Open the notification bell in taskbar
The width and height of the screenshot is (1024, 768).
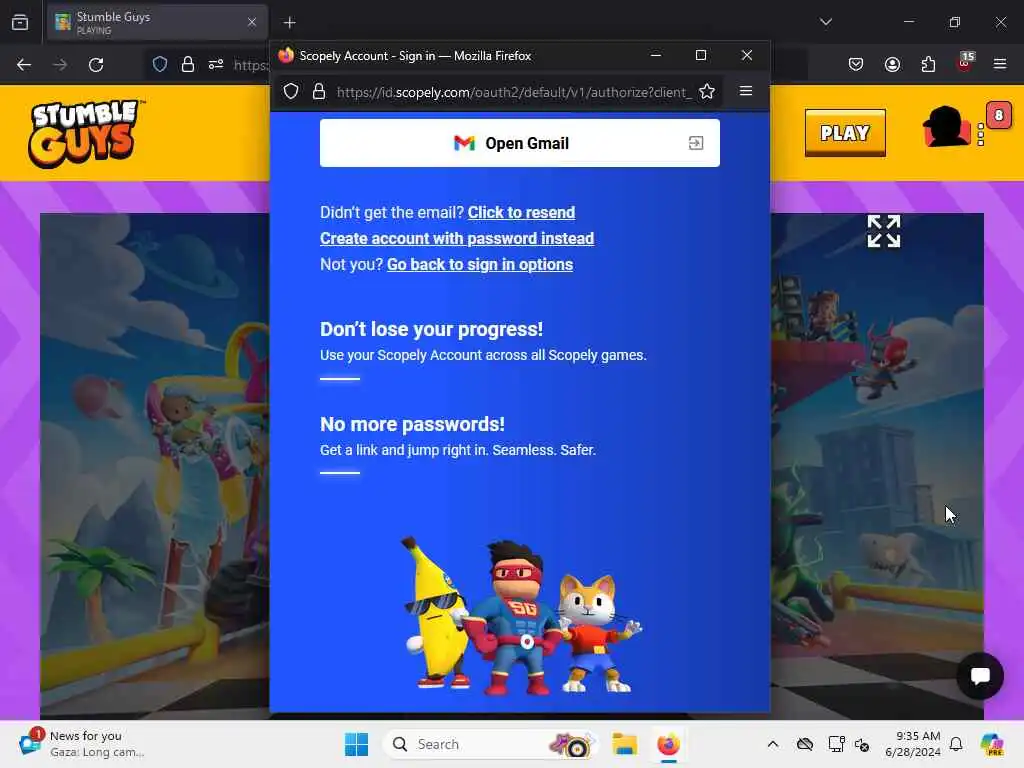click(x=956, y=744)
